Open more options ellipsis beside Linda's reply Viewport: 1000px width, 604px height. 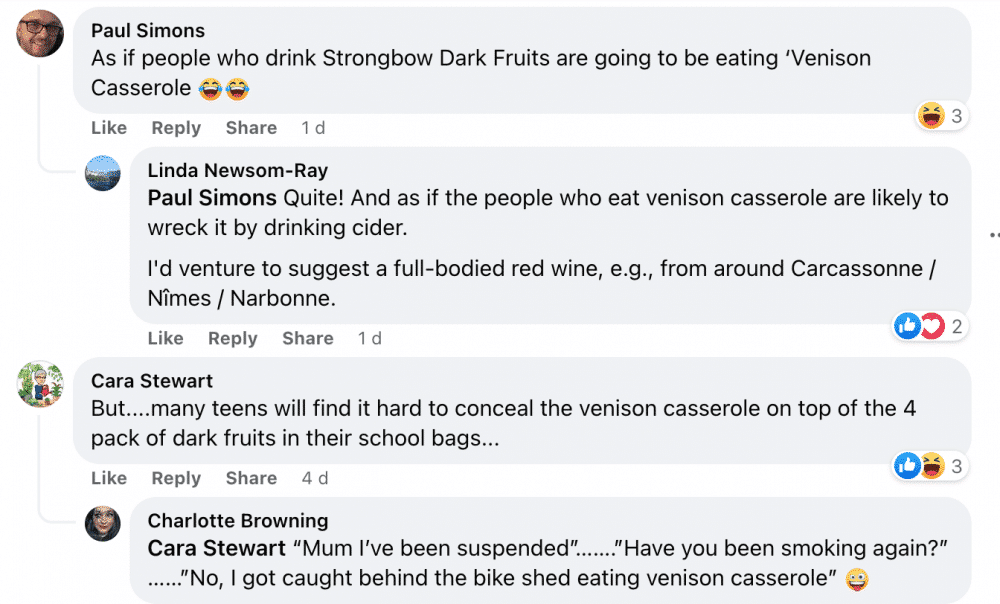tap(995, 235)
